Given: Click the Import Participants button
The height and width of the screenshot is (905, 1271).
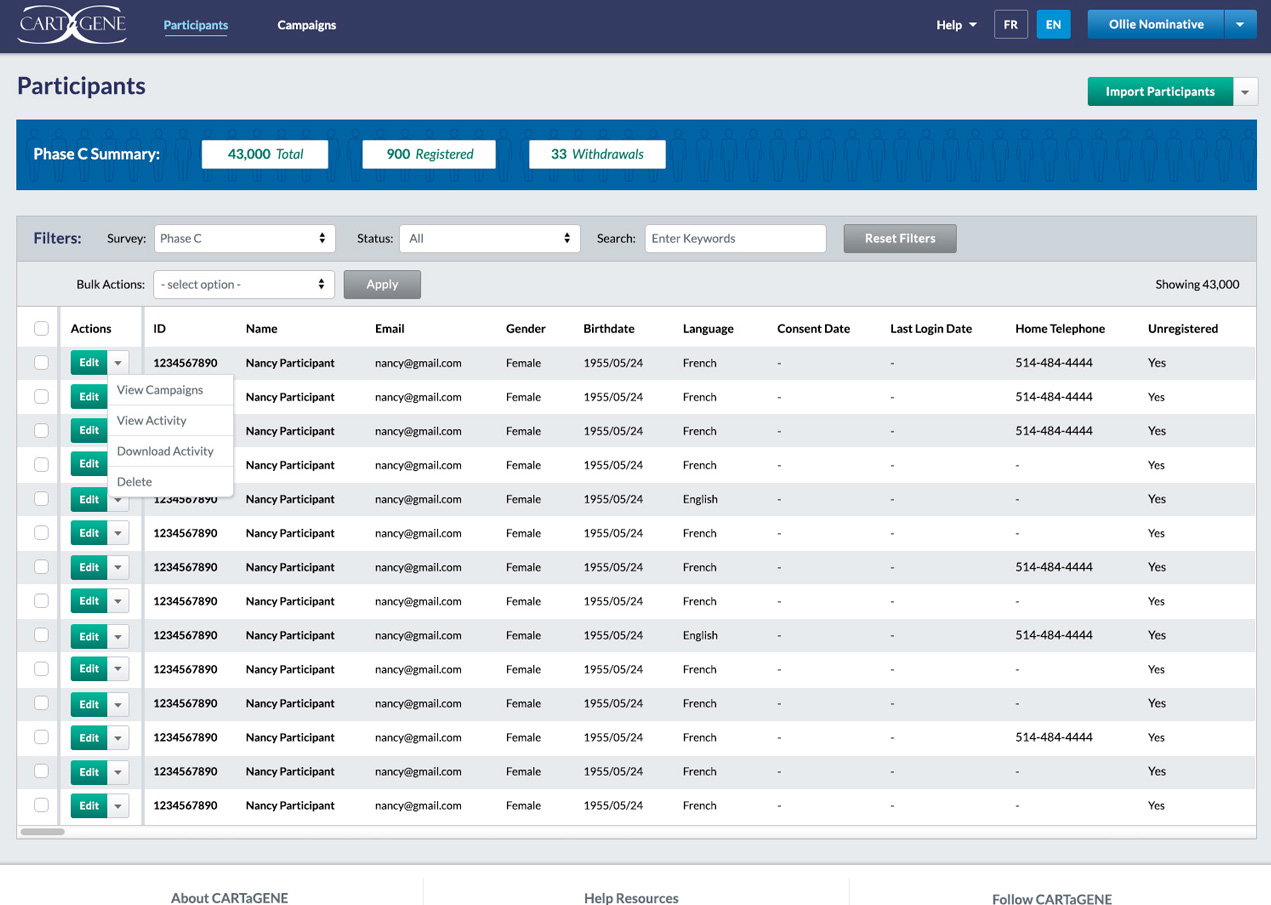Looking at the screenshot, I should [1159, 92].
